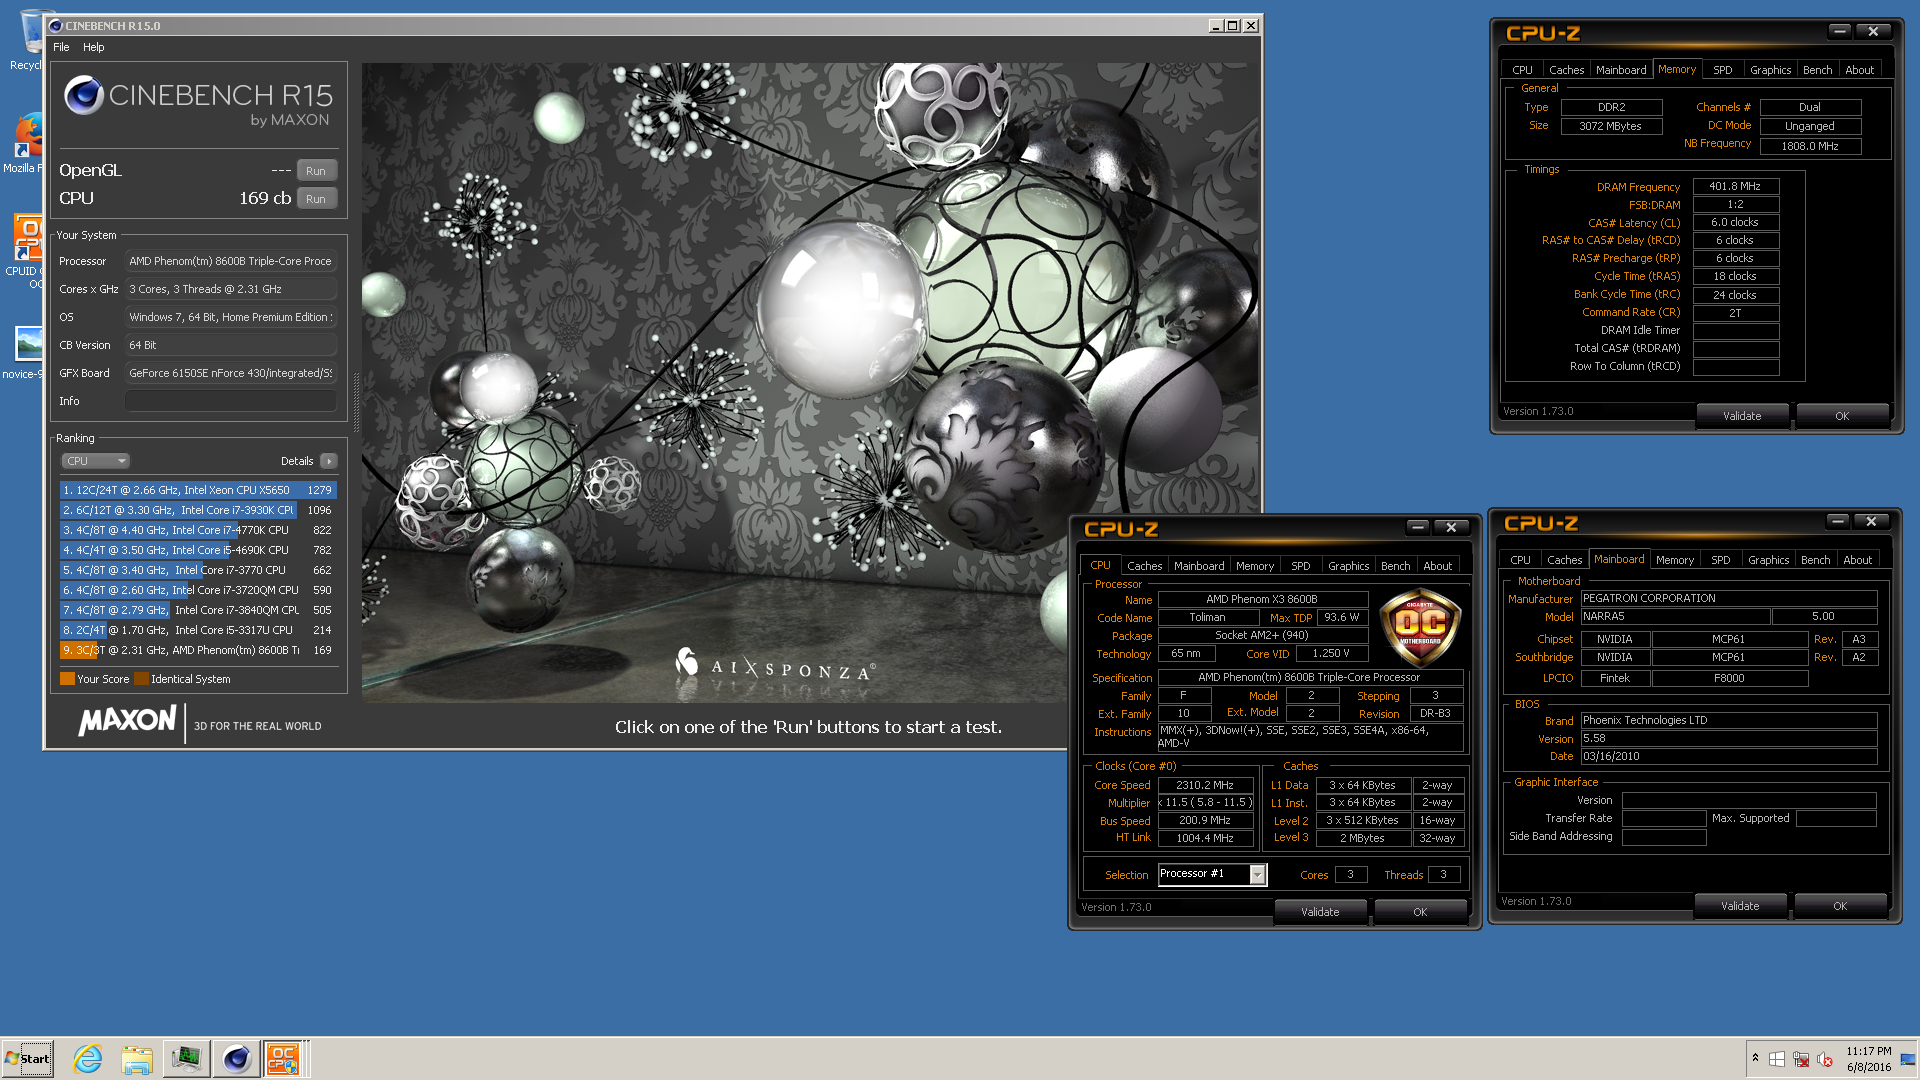This screenshot has height=1080, width=1920.
Task: Click the MAXON logo at bottom
Action: pos(128,721)
